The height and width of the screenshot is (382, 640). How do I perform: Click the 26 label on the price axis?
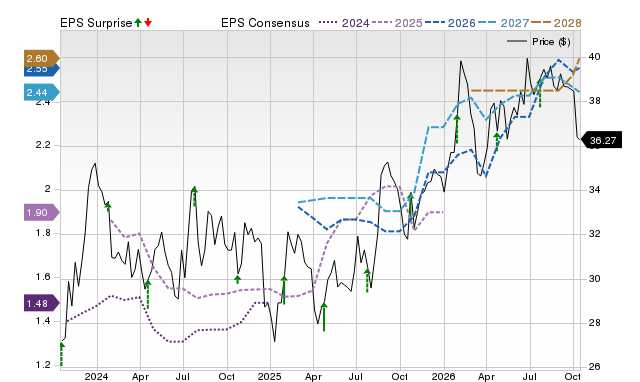[x=594, y=366]
